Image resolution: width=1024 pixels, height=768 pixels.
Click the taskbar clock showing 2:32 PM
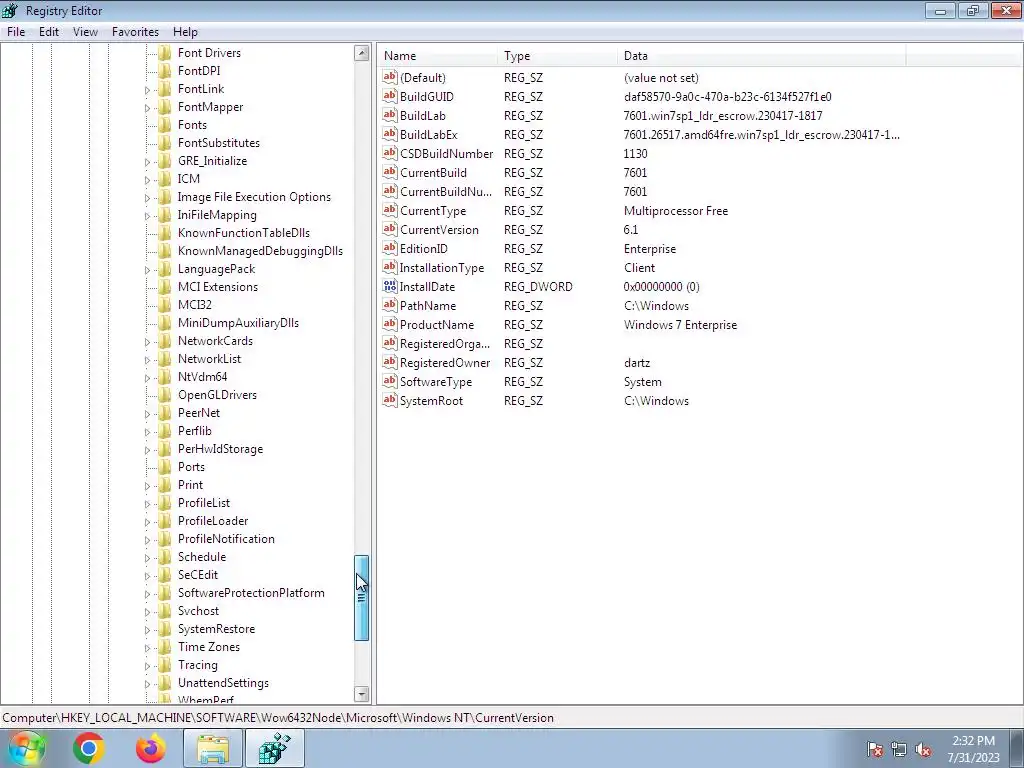pyautogui.click(x=973, y=748)
